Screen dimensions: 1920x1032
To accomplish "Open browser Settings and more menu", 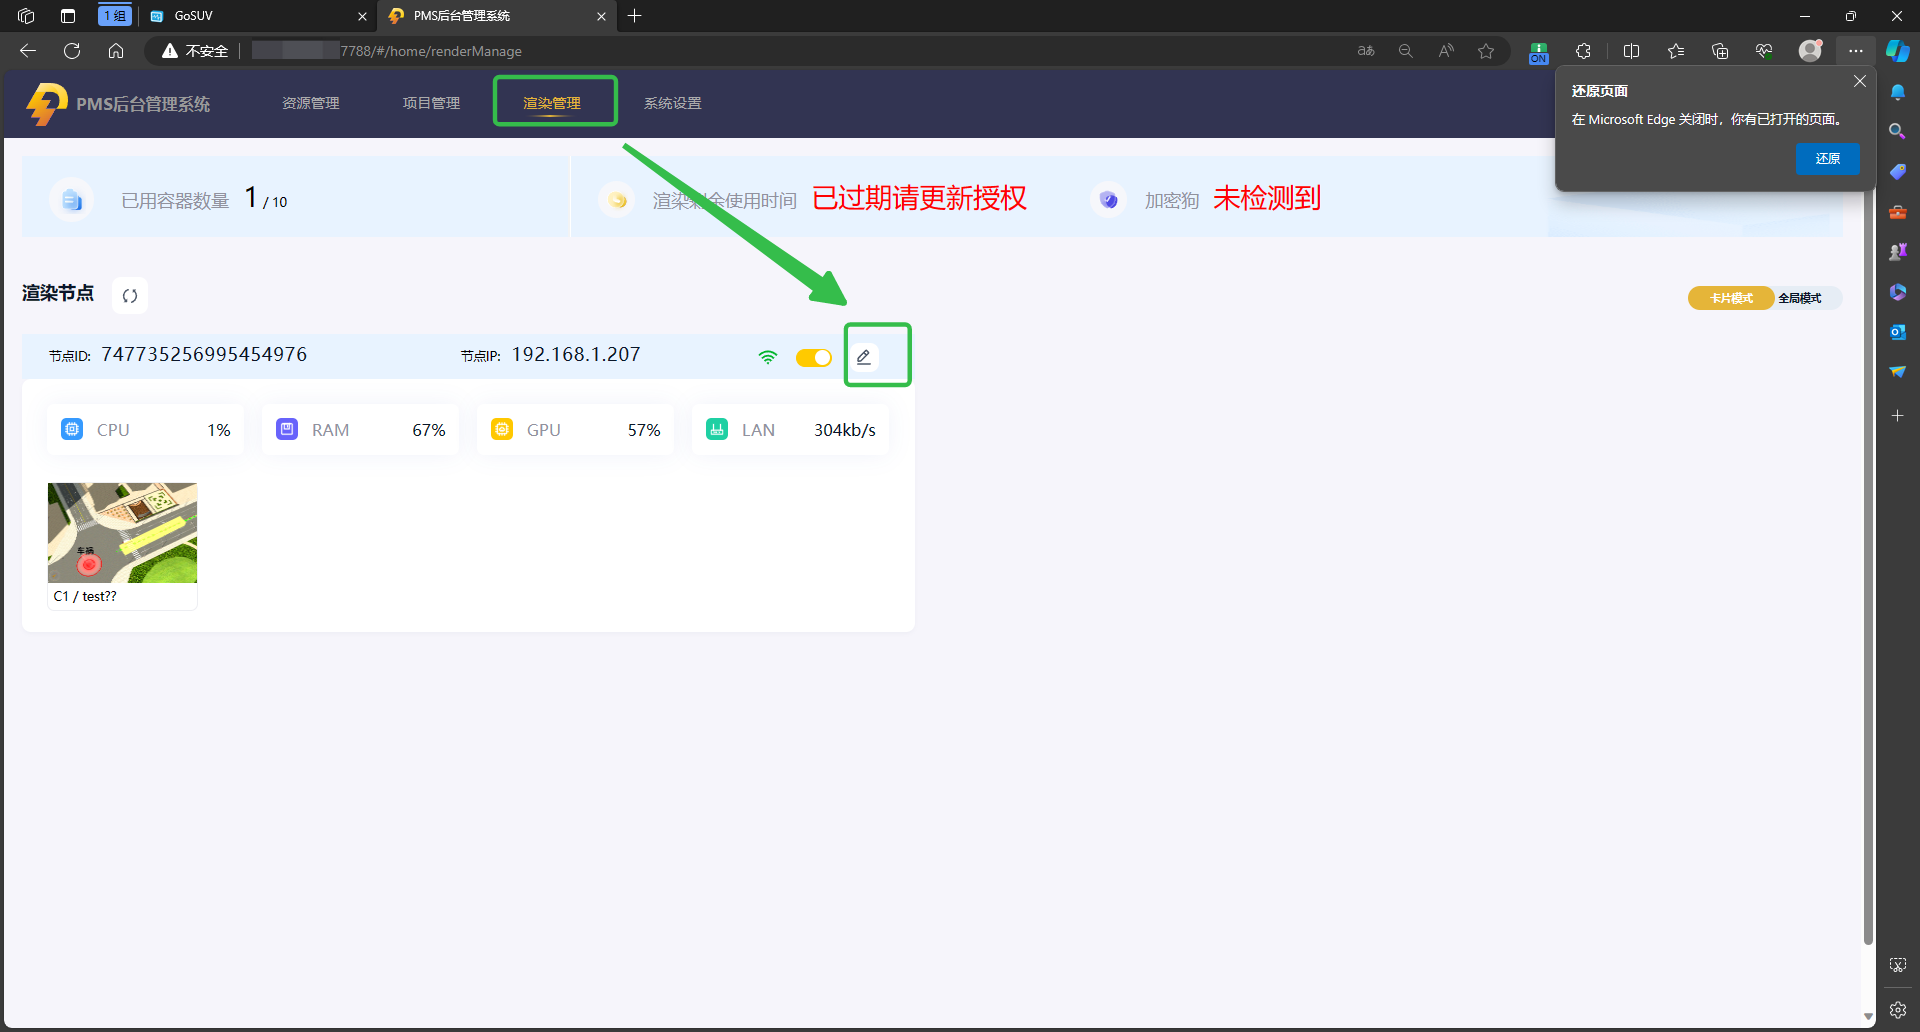I will coord(1856,51).
